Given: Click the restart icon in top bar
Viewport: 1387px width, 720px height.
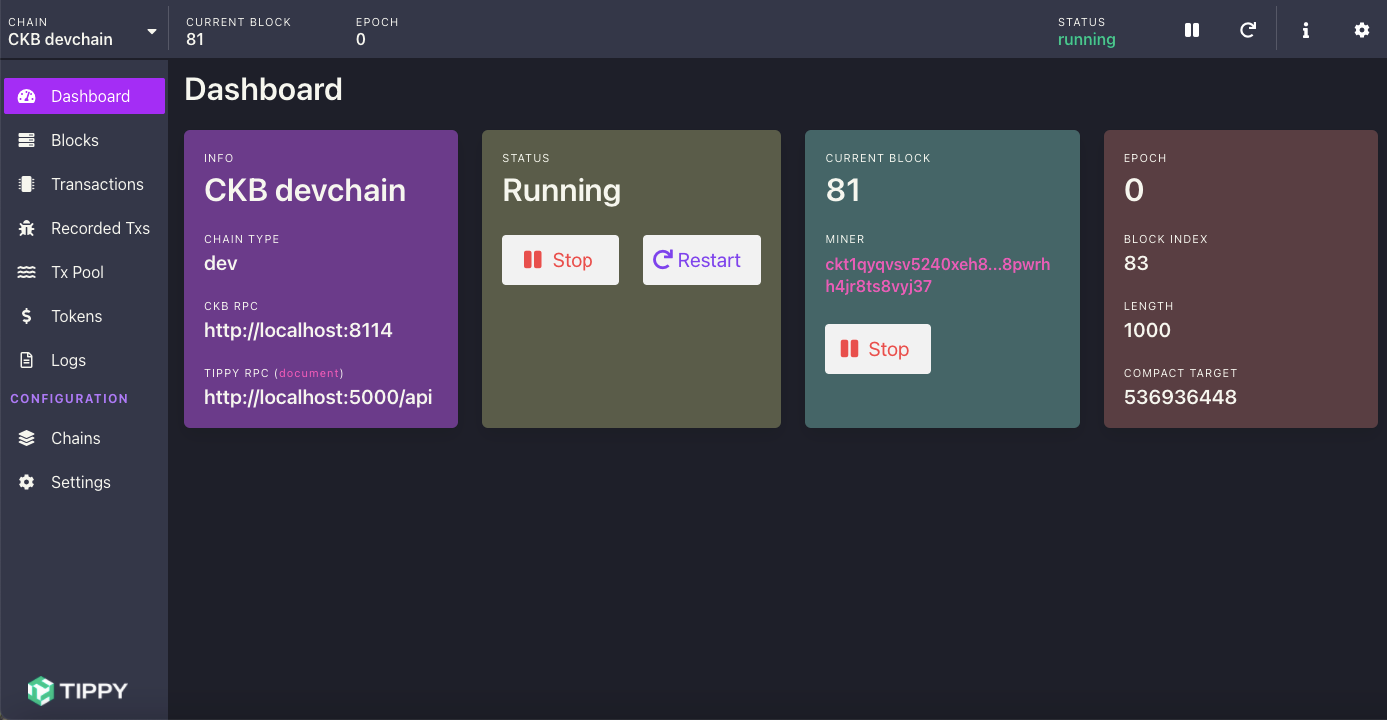Looking at the screenshot, I should point(1248,30).
